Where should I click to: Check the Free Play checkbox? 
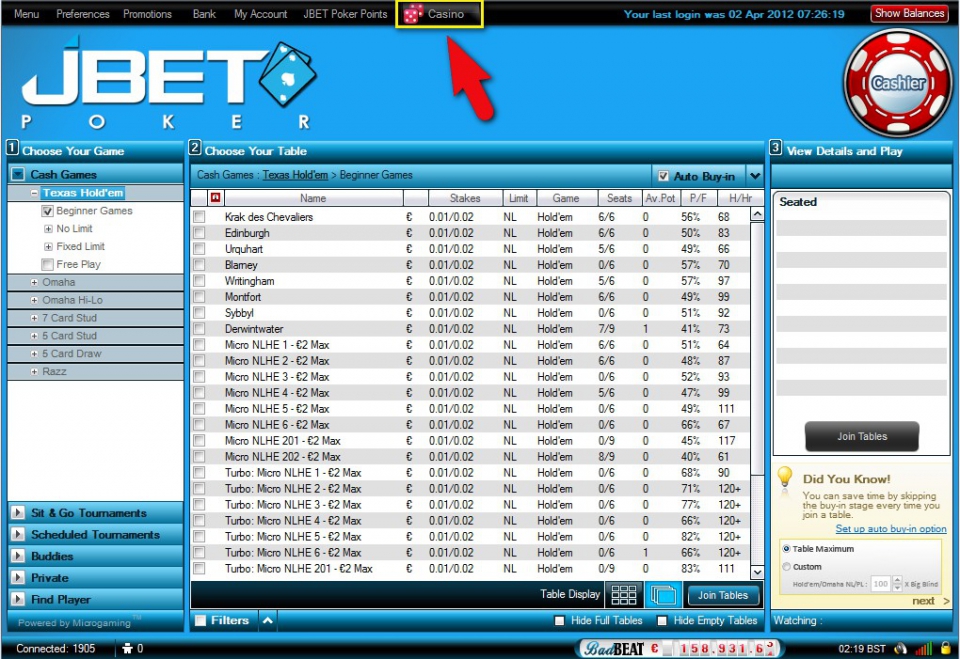(x=47, y=265)
